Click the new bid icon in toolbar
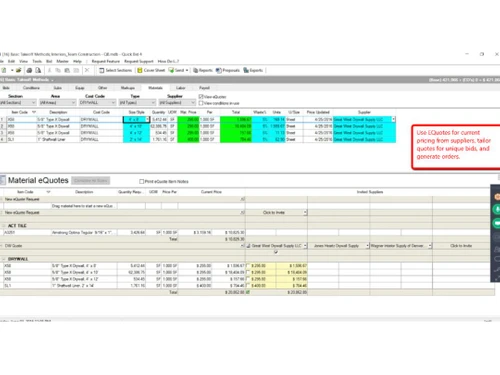 [4, 70]
